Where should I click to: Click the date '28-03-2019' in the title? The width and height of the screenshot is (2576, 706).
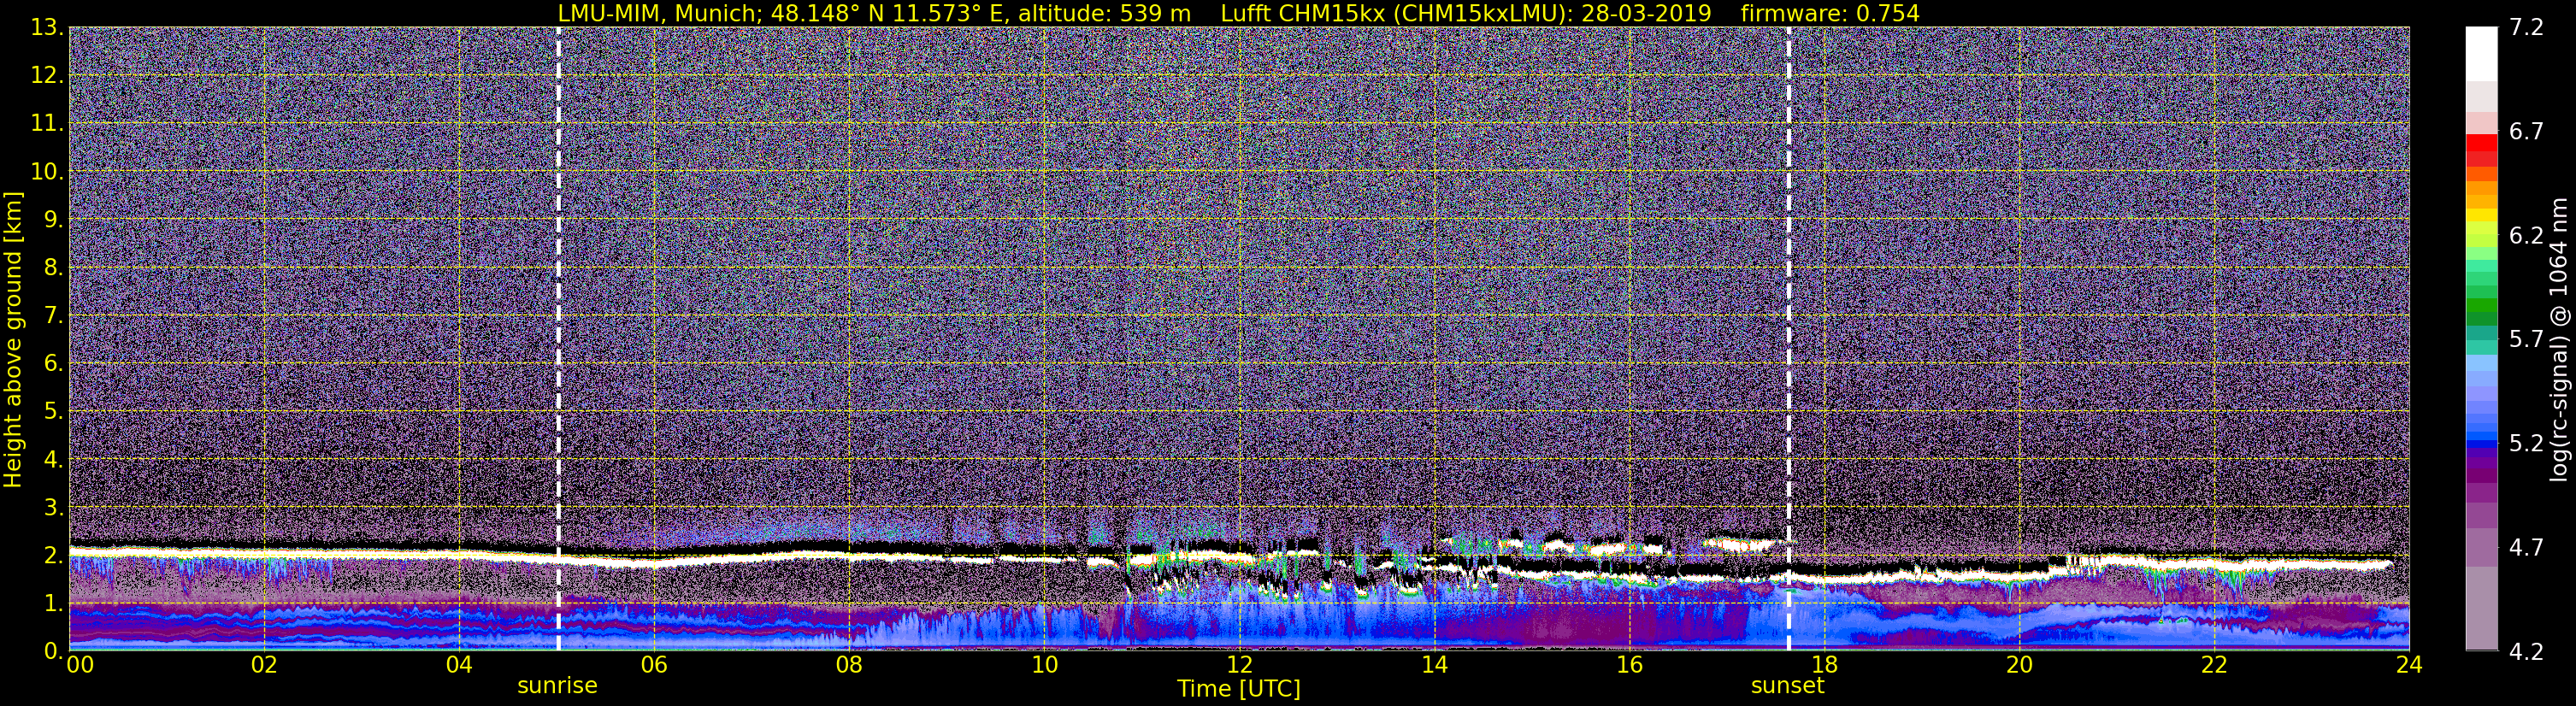(x=1646, y=14)
